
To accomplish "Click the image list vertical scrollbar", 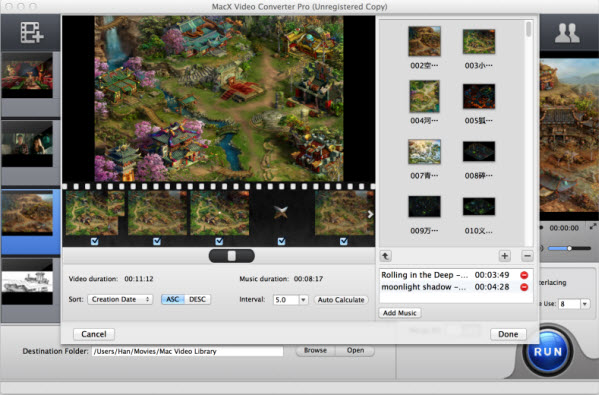I will (x=529, y=29).
